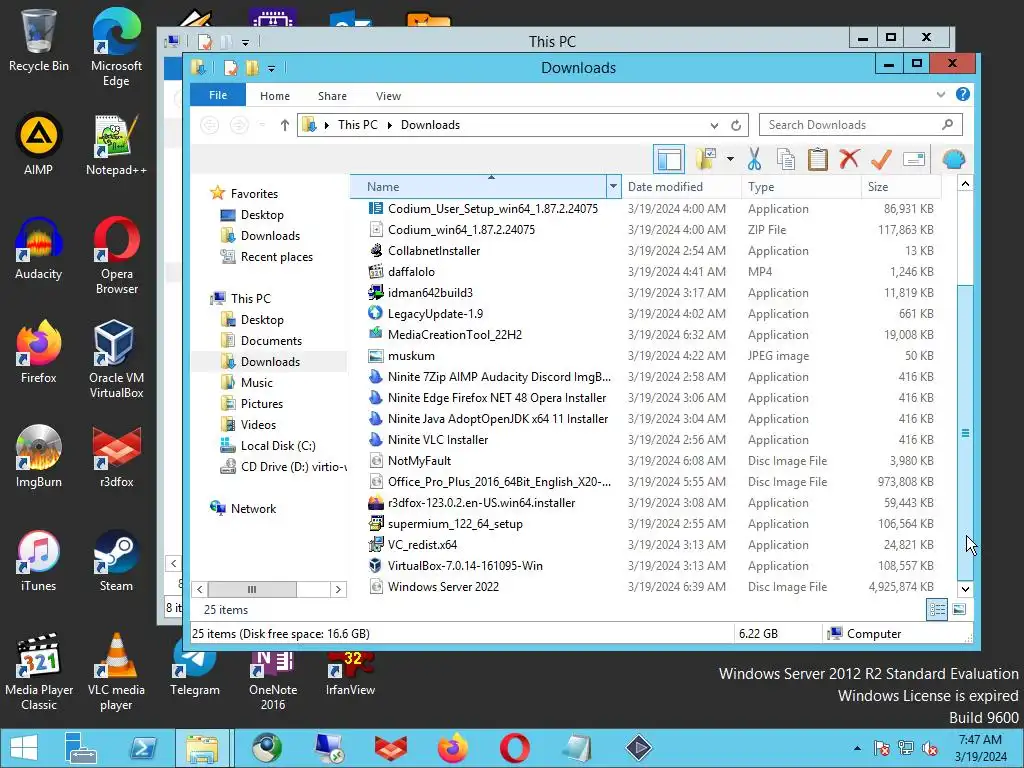Click the file list vertical scrollbar thumb
The image size is (1024, 768).
pos(965,432)
